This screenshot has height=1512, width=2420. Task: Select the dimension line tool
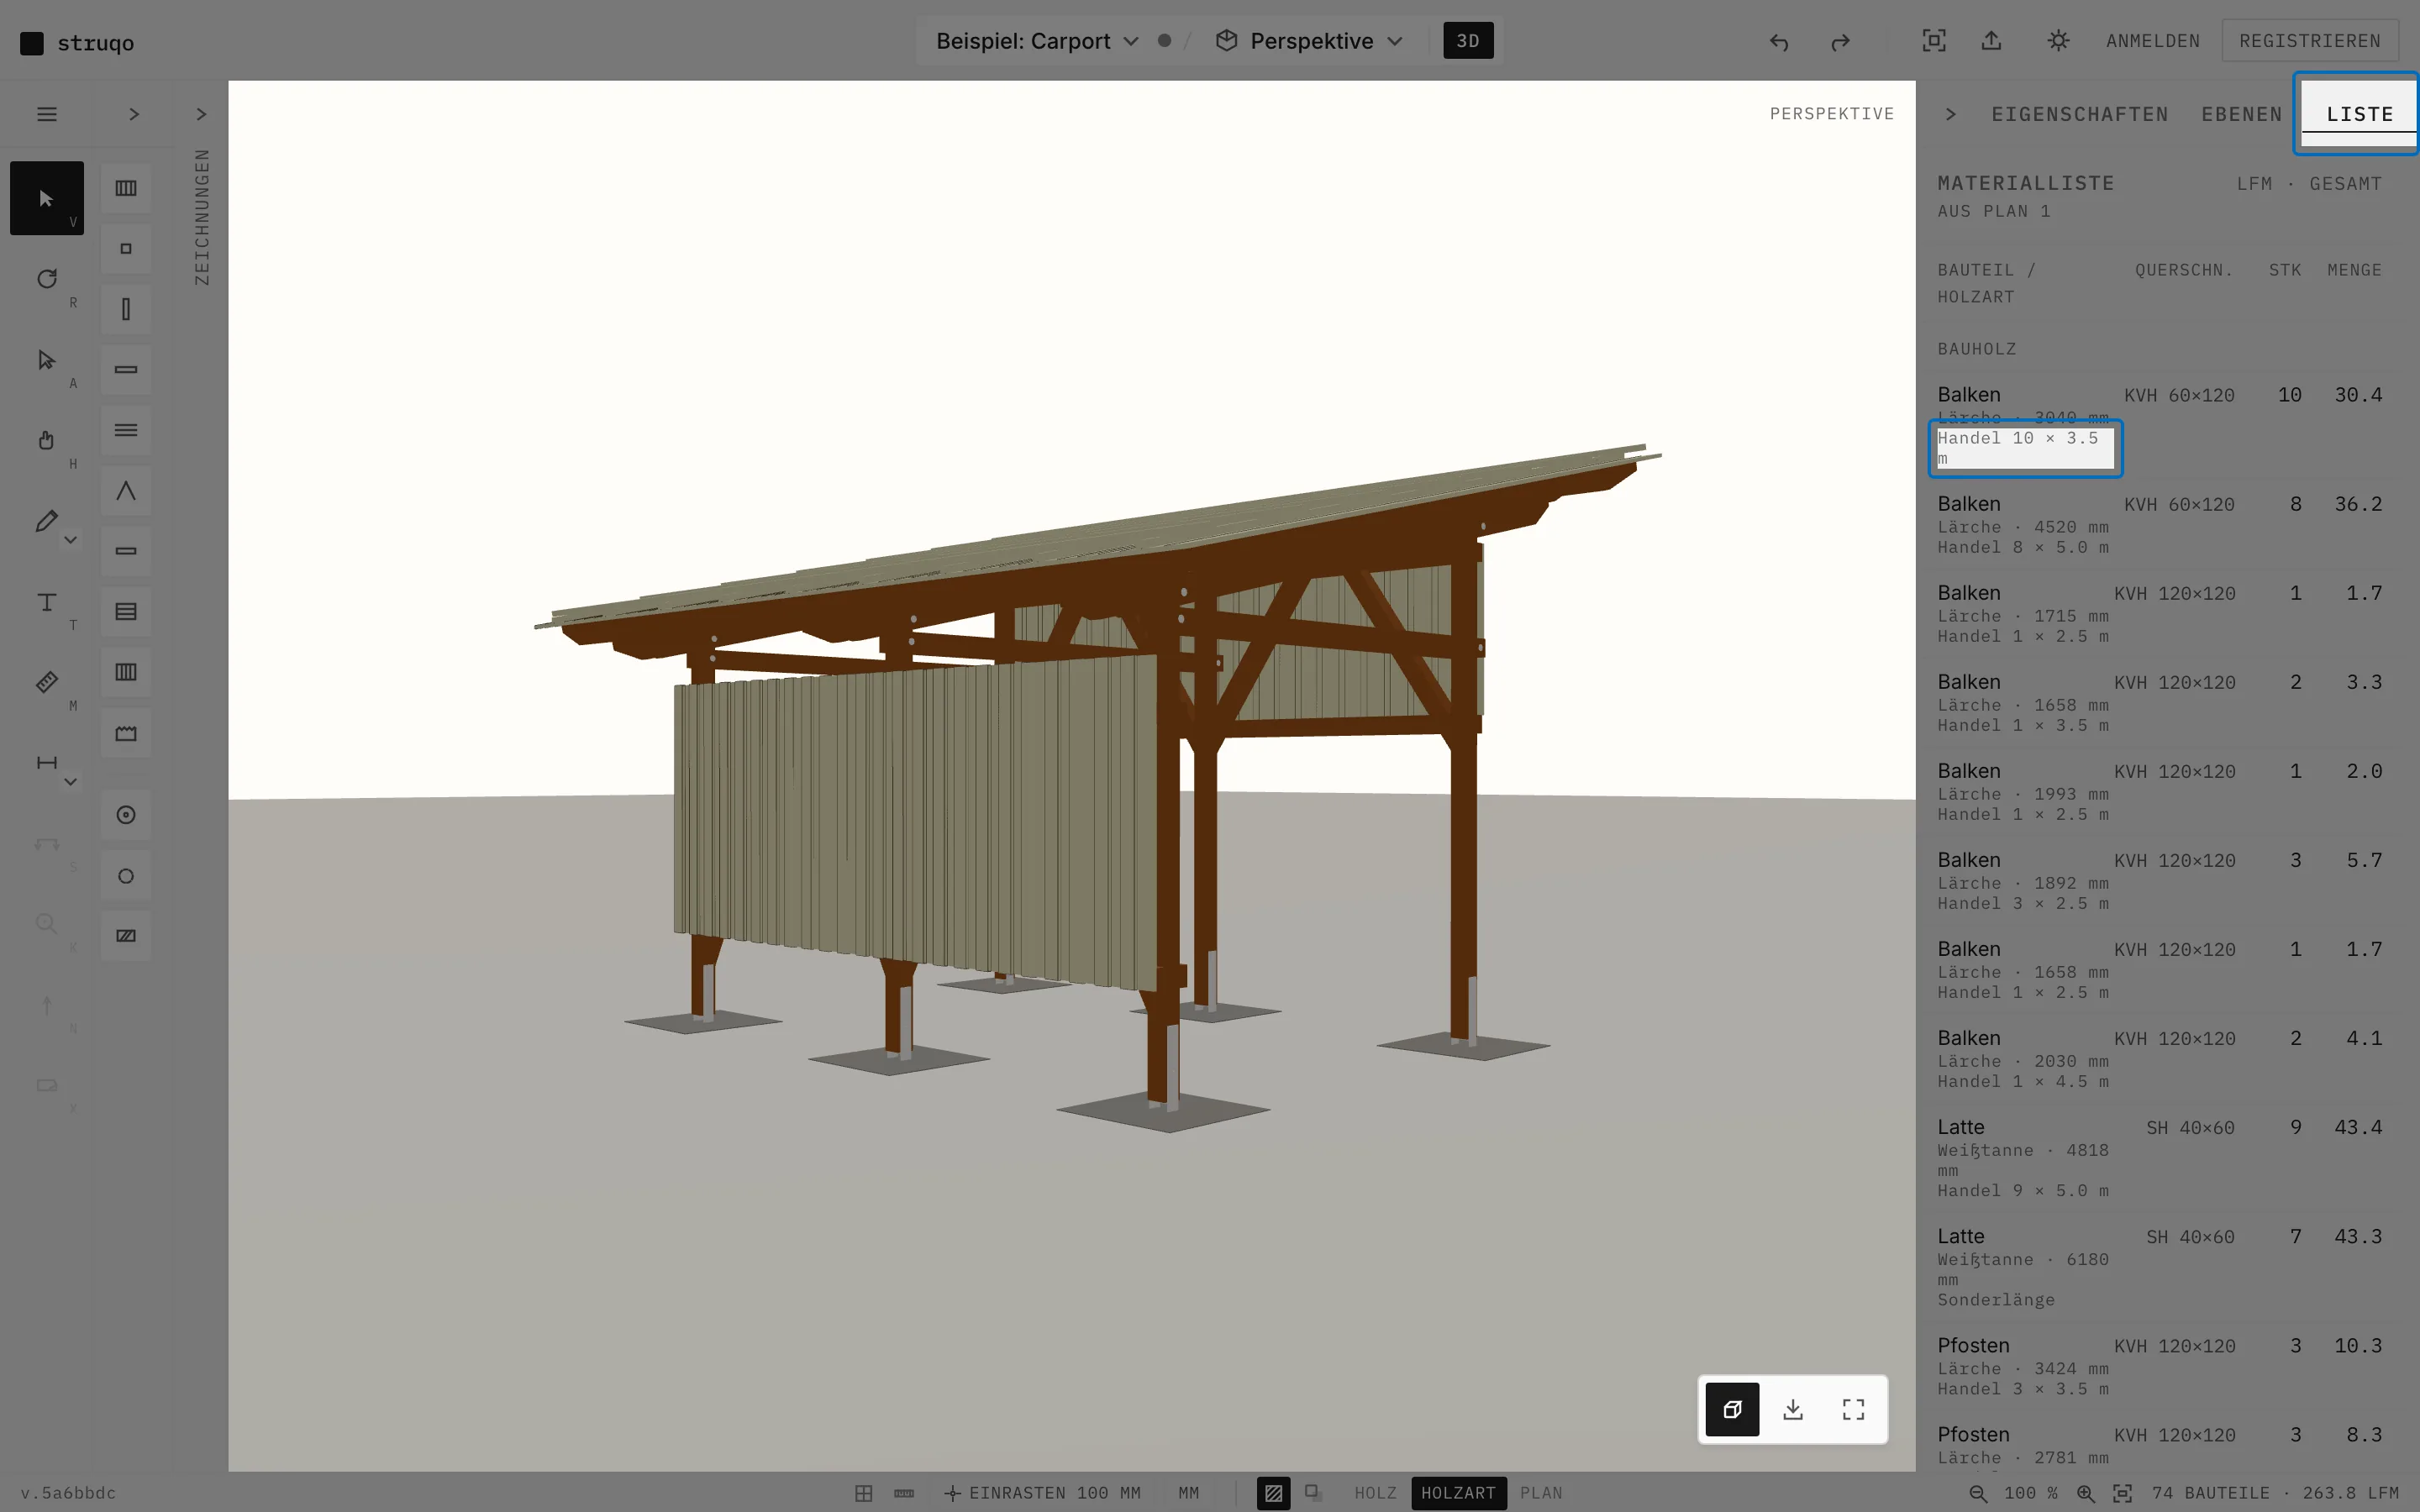click(46, 763)
